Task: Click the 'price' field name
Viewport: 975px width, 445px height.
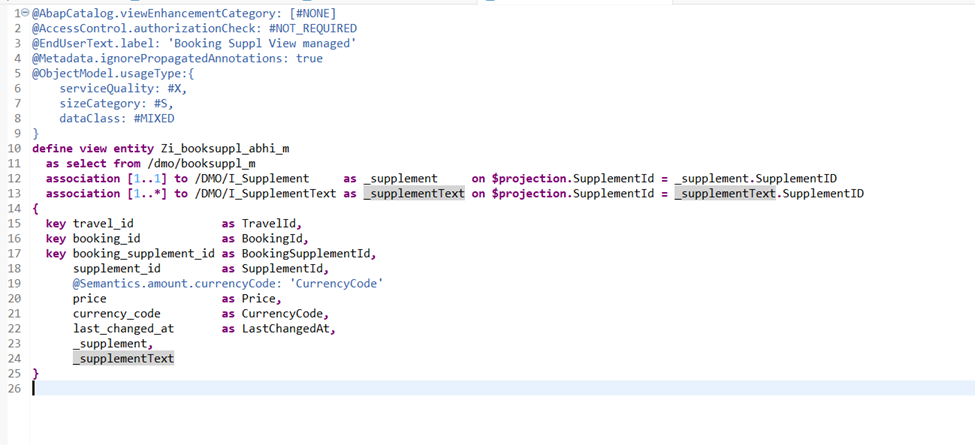Action: (x=90, y=299)
